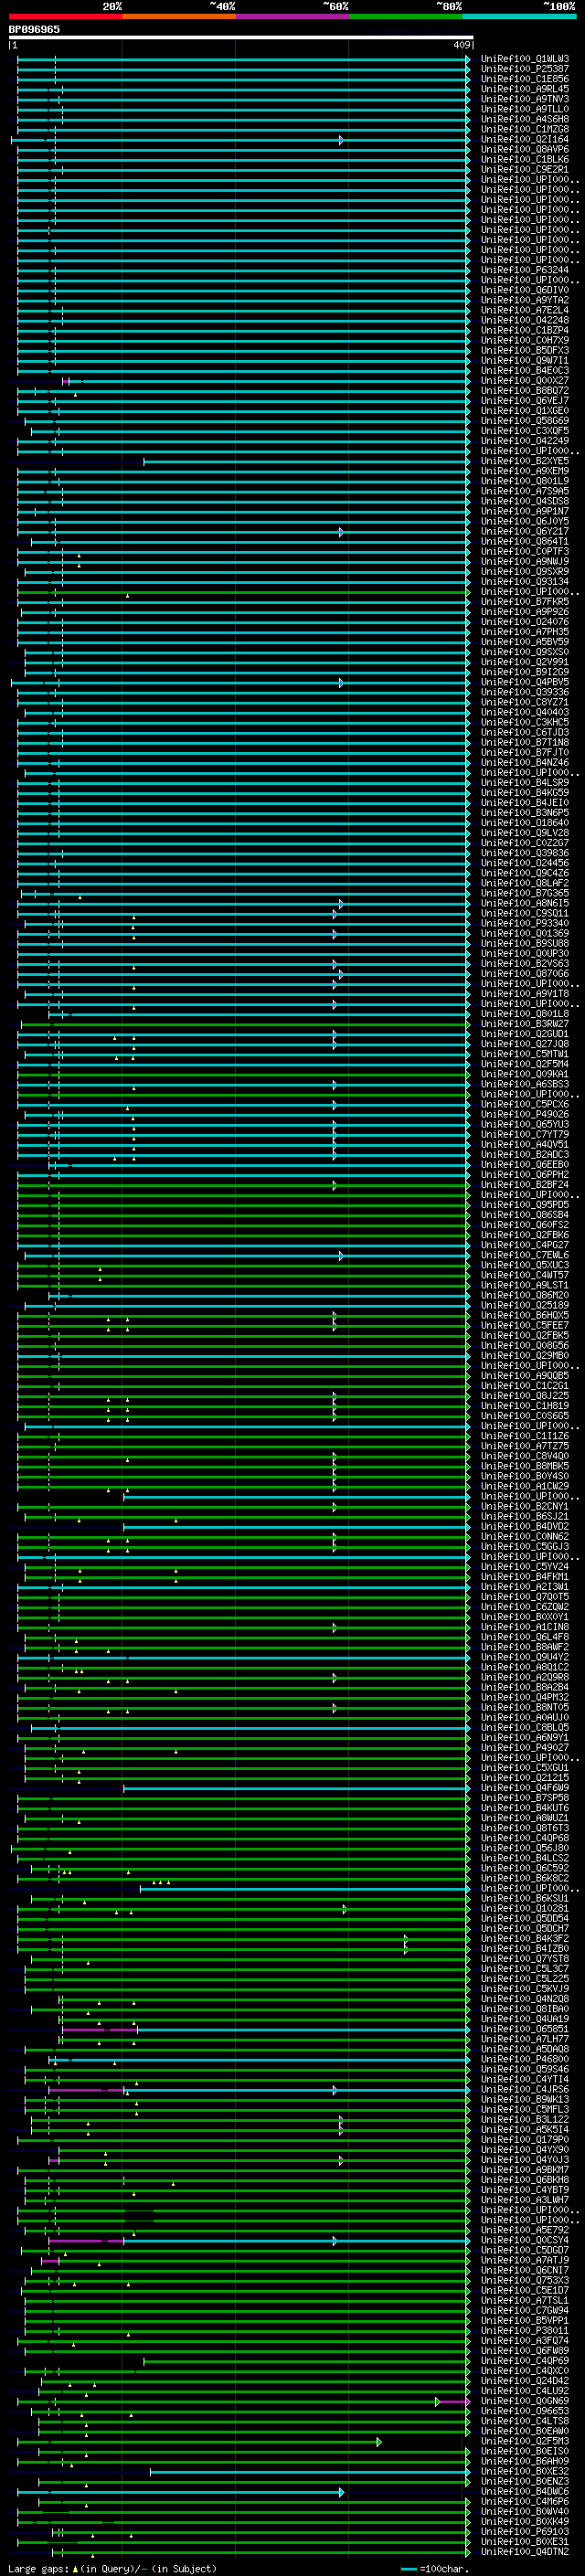Select the purple ~60% identity legend color
The image size is (585, 2576).
click(292, 17)
